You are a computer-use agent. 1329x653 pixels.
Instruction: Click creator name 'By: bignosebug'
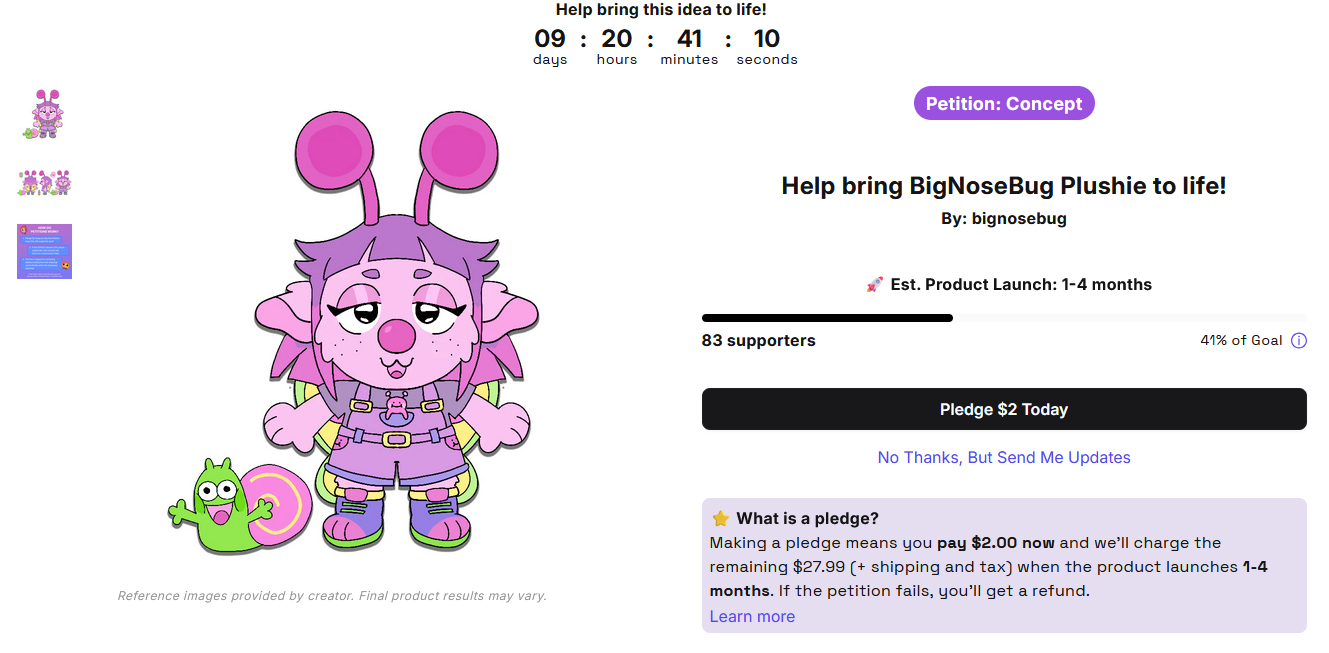click(1004, 219)
